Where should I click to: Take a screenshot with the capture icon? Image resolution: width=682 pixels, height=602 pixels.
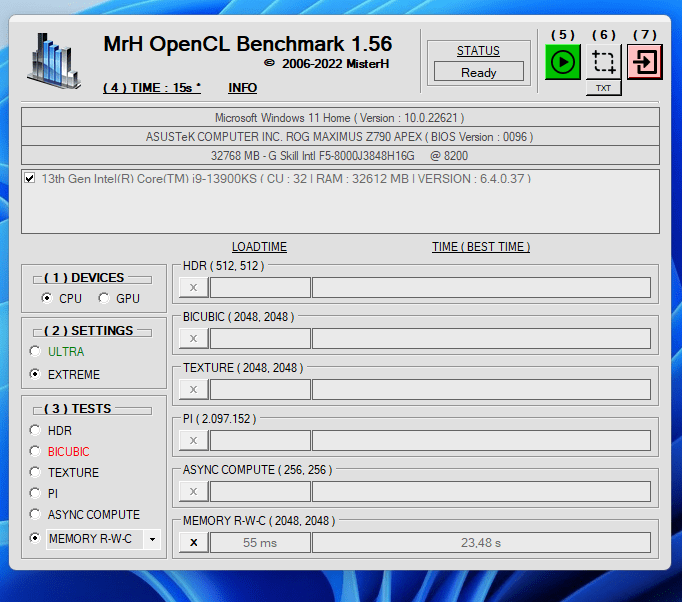tap(604, 62)
